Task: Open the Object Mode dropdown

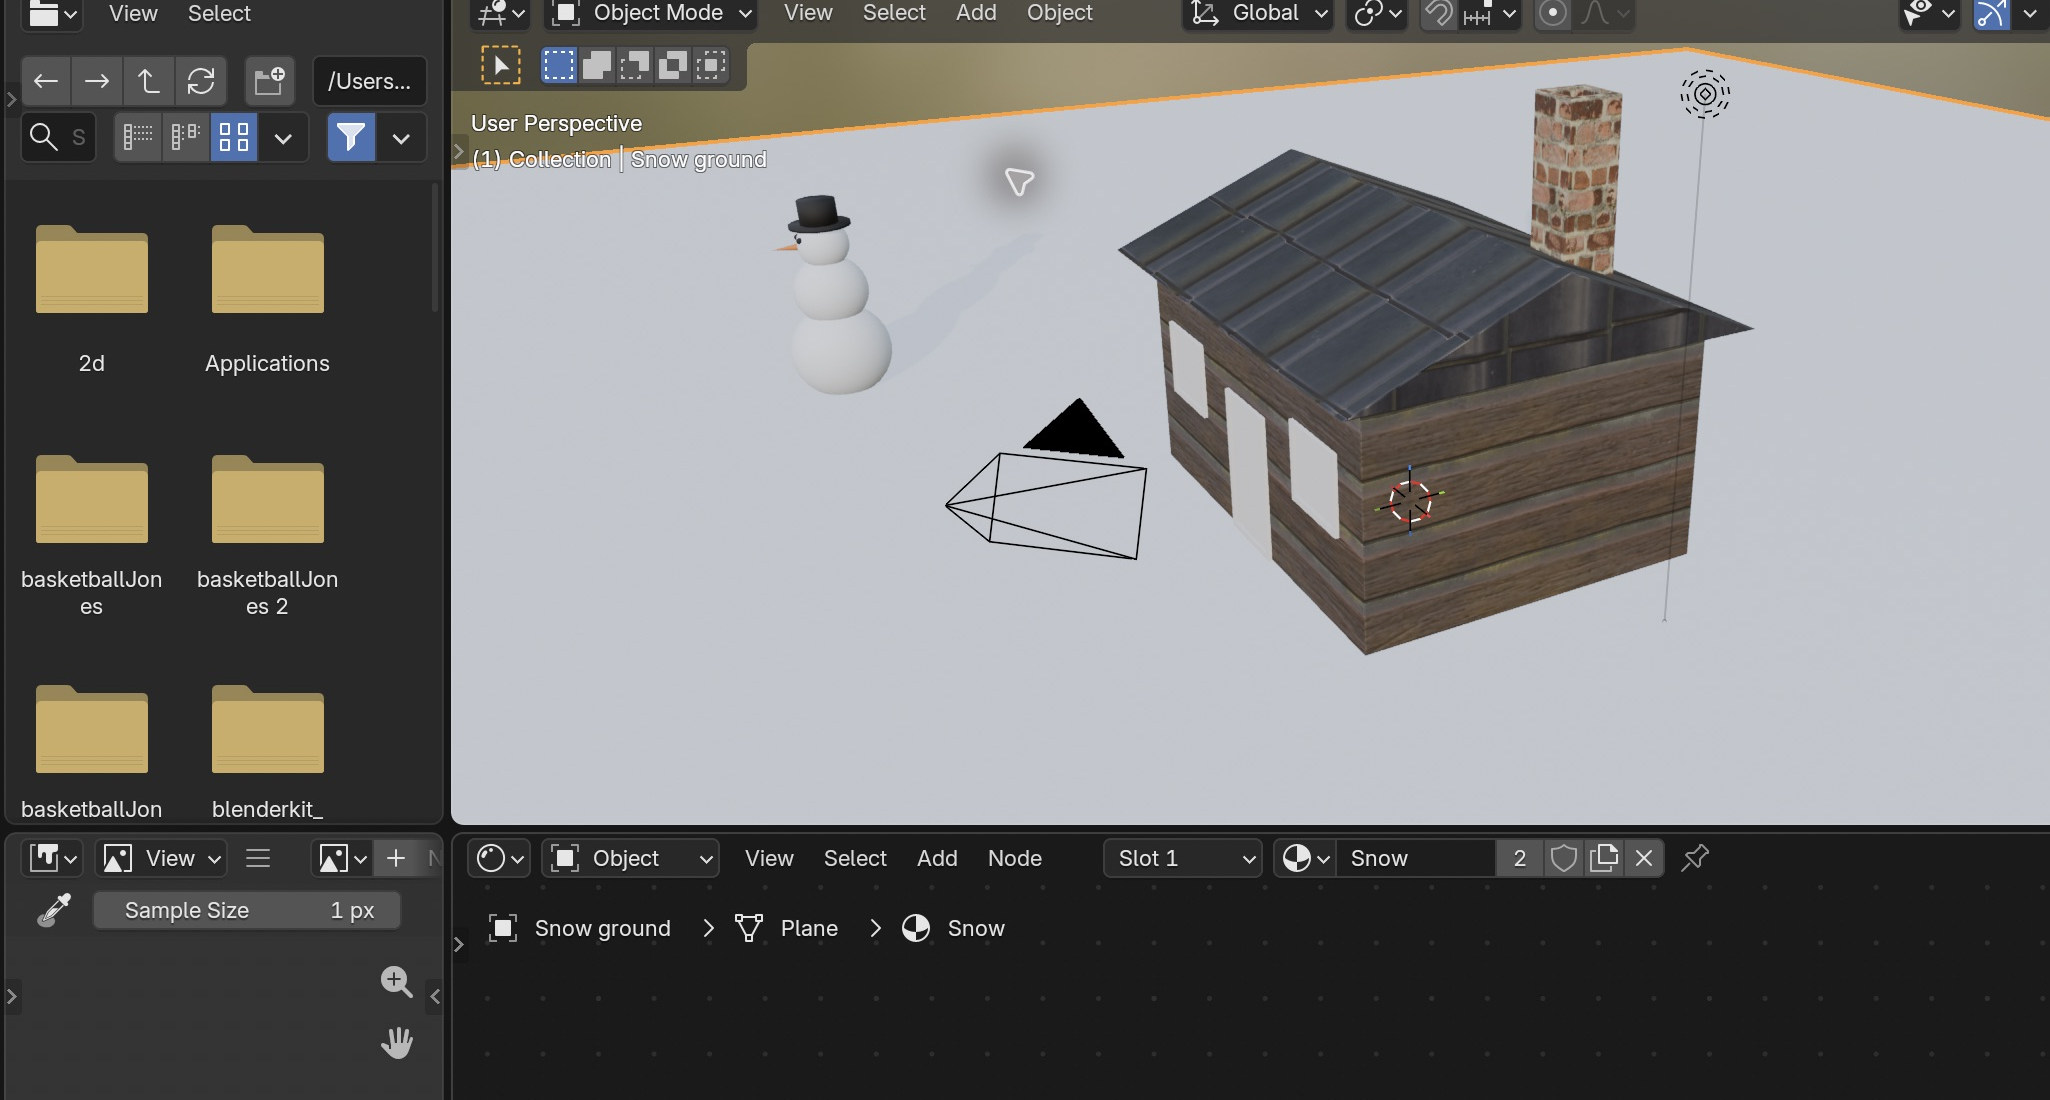Action: (x=652, y=14)
